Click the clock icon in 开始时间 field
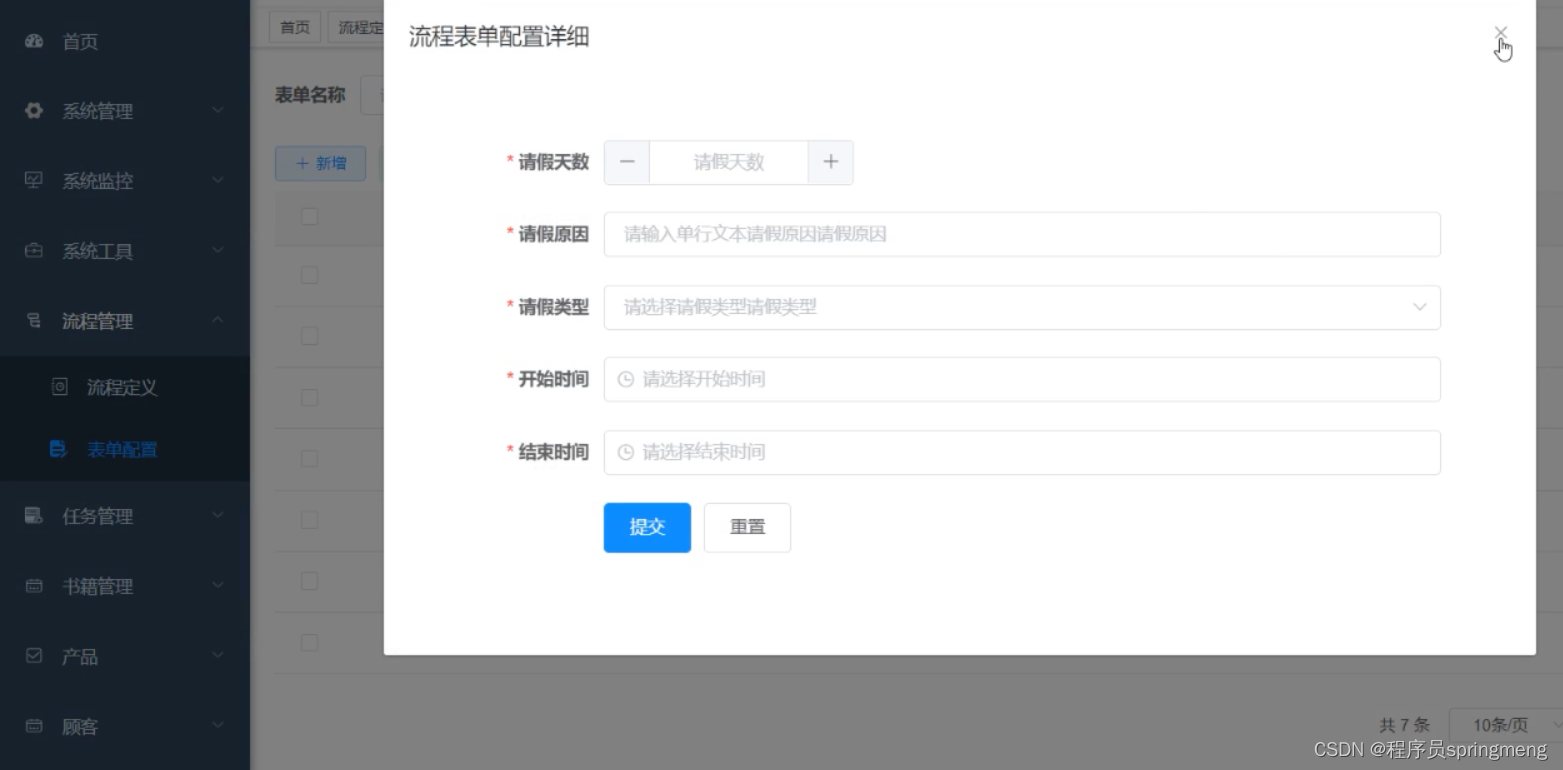 tap(626, 379)
